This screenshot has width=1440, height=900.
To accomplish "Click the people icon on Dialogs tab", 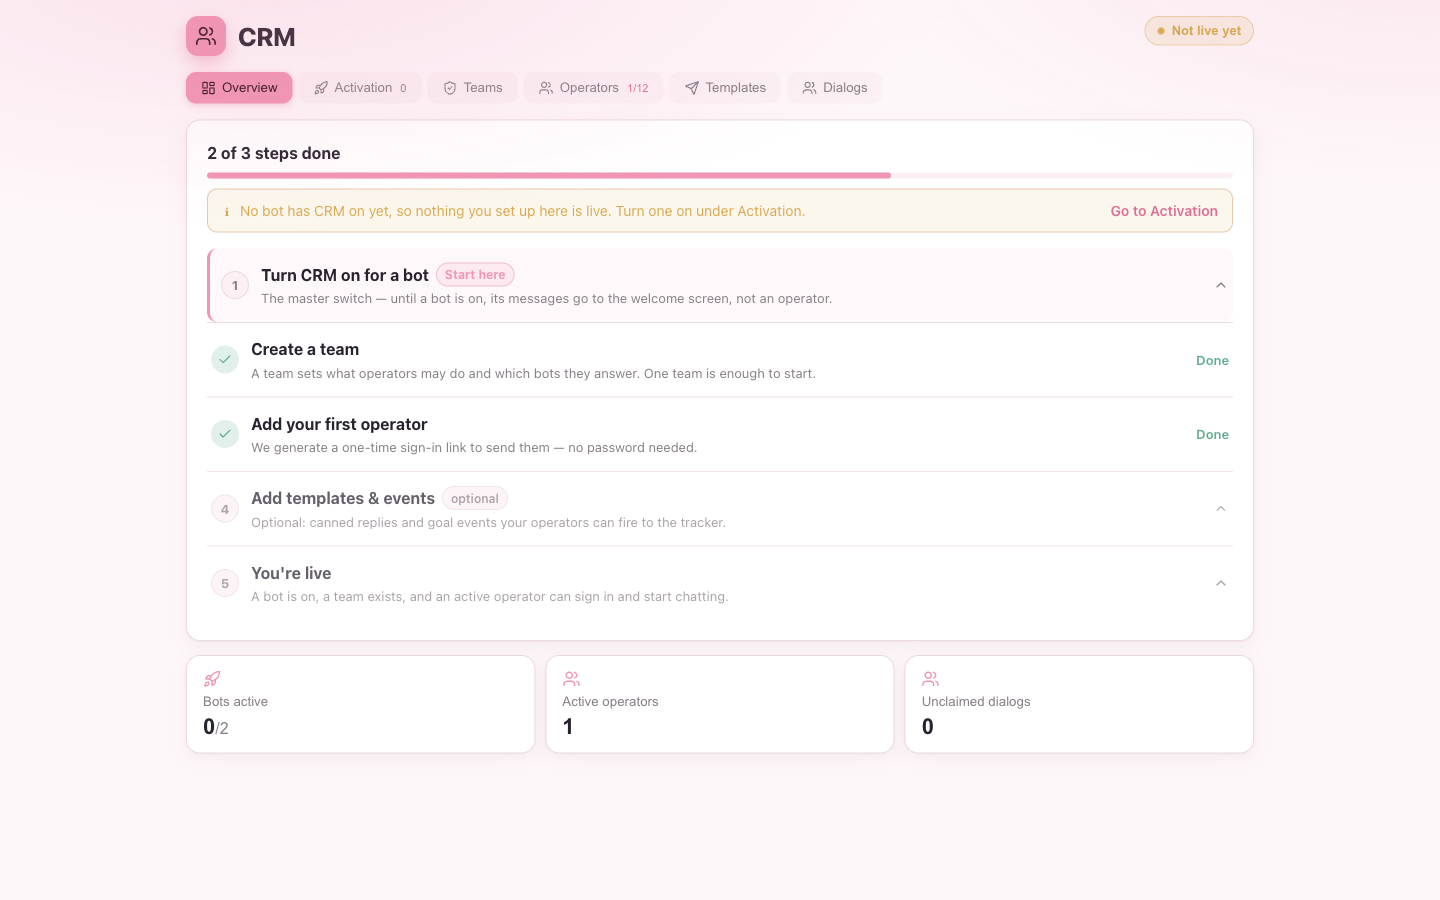I will coord(810,88).
